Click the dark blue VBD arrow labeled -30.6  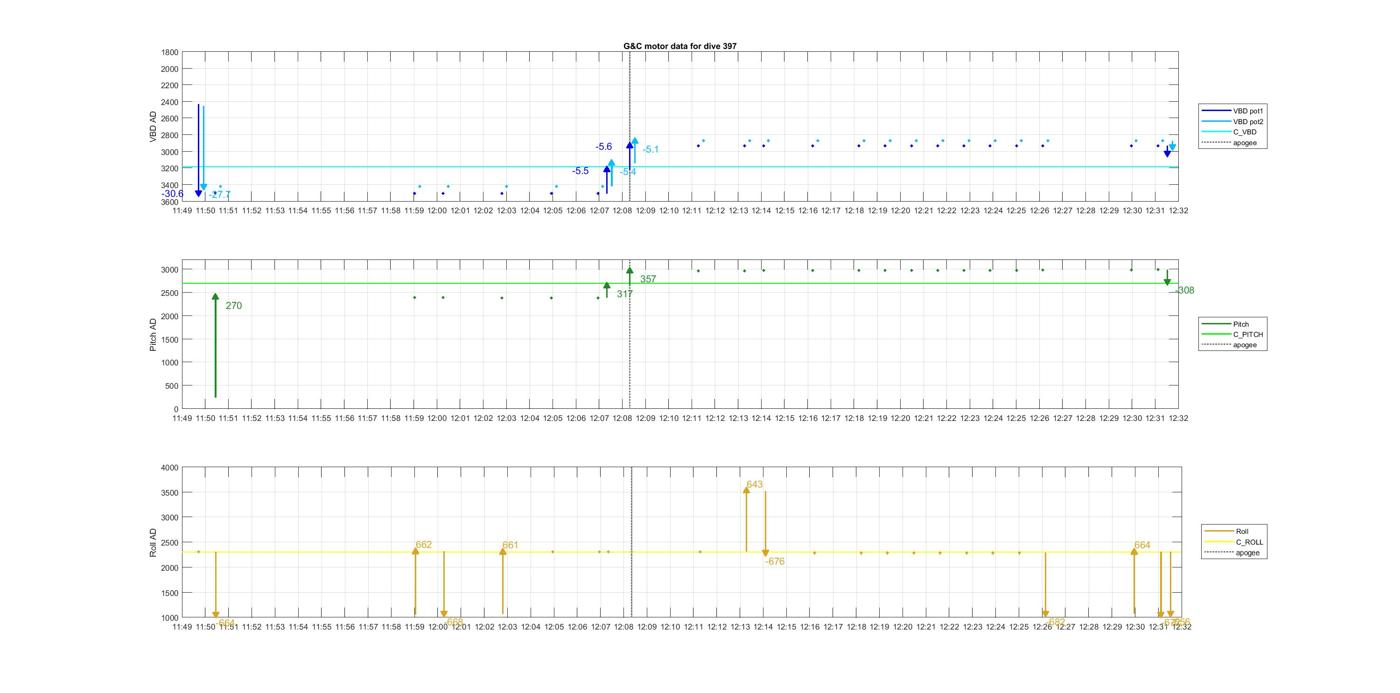pos(198,150)
